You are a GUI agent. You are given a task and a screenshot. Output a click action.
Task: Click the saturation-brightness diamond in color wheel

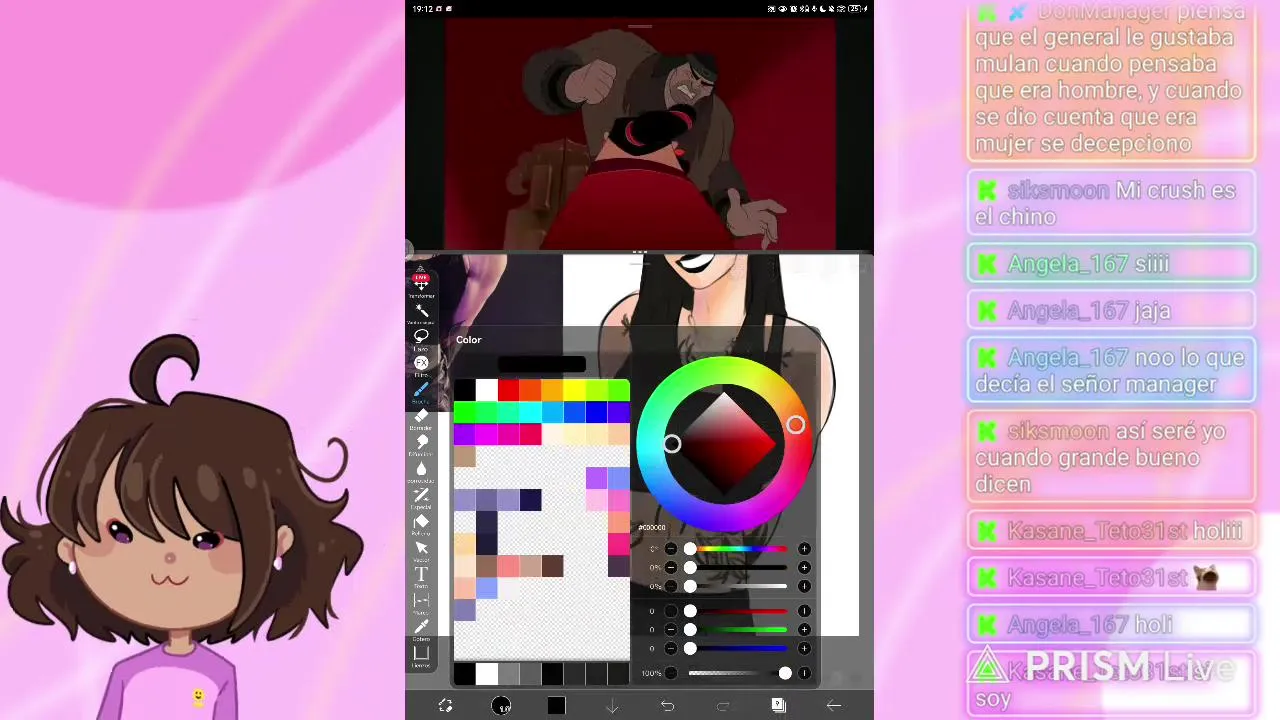click(x=726, y=444)
